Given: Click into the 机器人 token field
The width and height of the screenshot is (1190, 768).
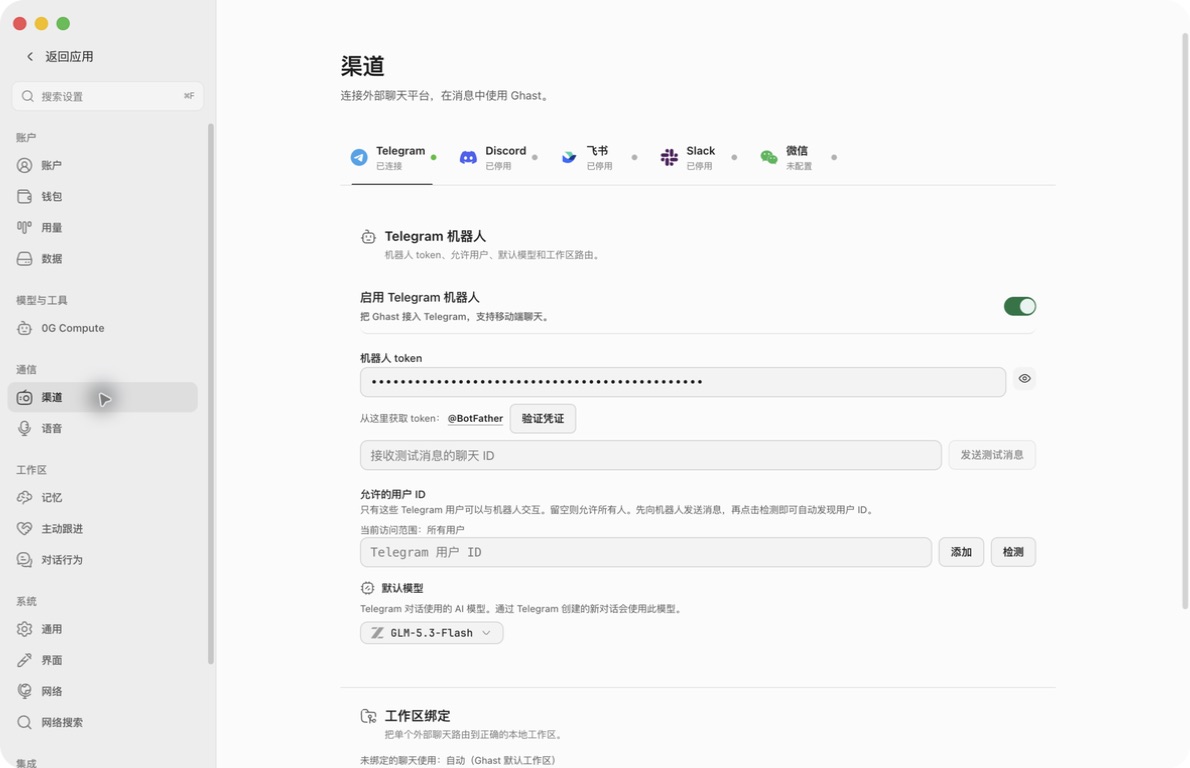Looking at the screenshot, I should click(x=683, y=382).
